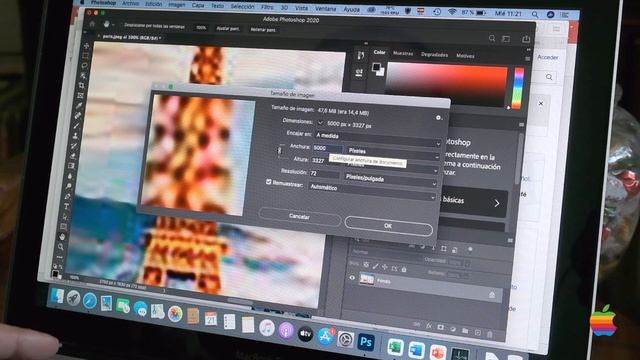
Task: Open the básicas tutorial arrow card
Action: pos(473,202)
